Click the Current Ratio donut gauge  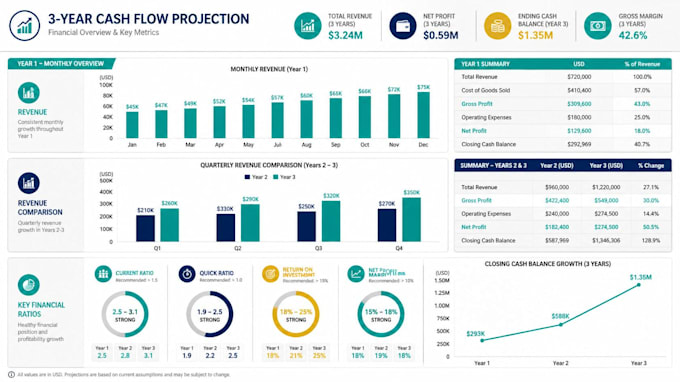tap(125, 314)
